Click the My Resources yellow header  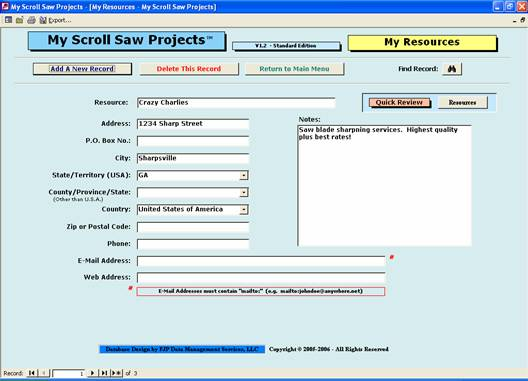[422, 42]
